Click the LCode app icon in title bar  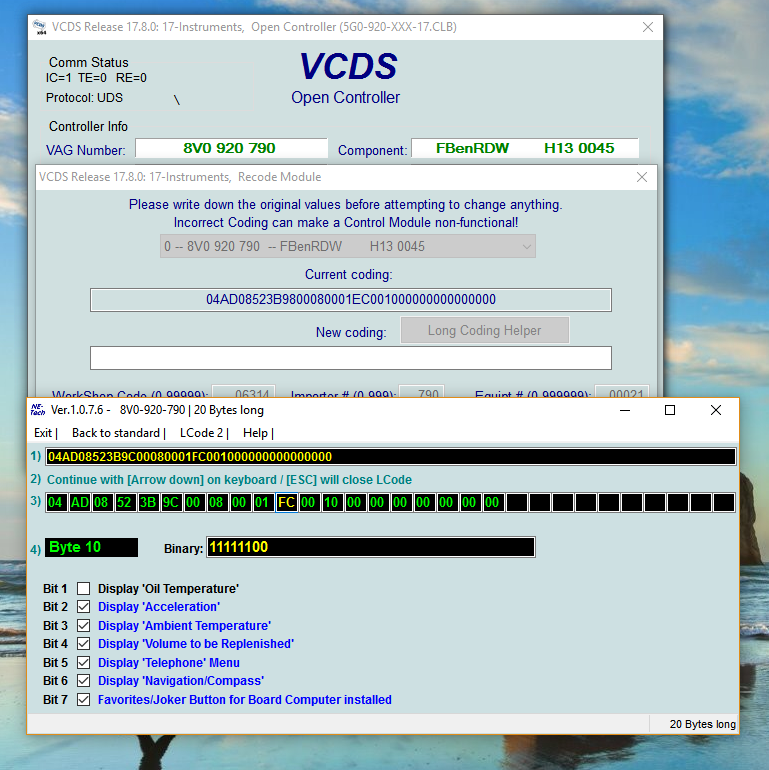[37, 410]
